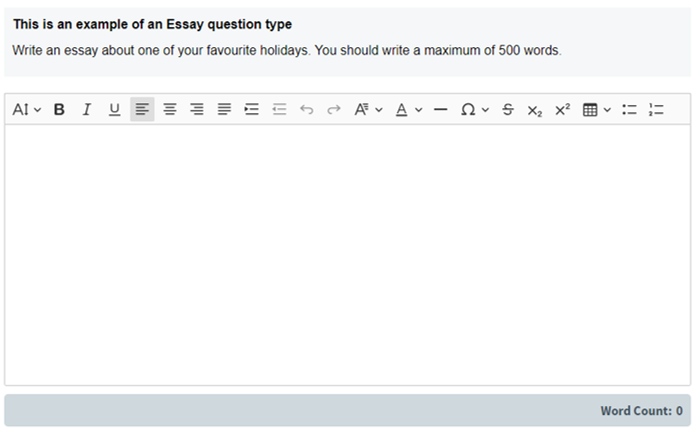Open the insert table dropdown
This screenshot has width=697, height=432.
pos(596,110)
